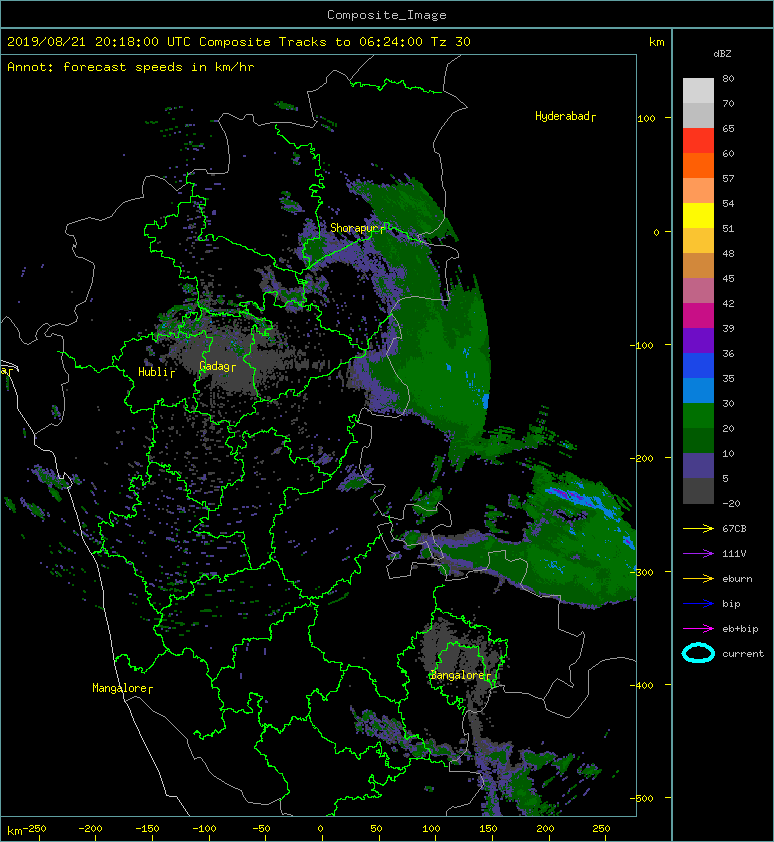Click the -50 tick on the horizontal axis
Viewport: 774px width, 842px height.
(x=261, y=829)
